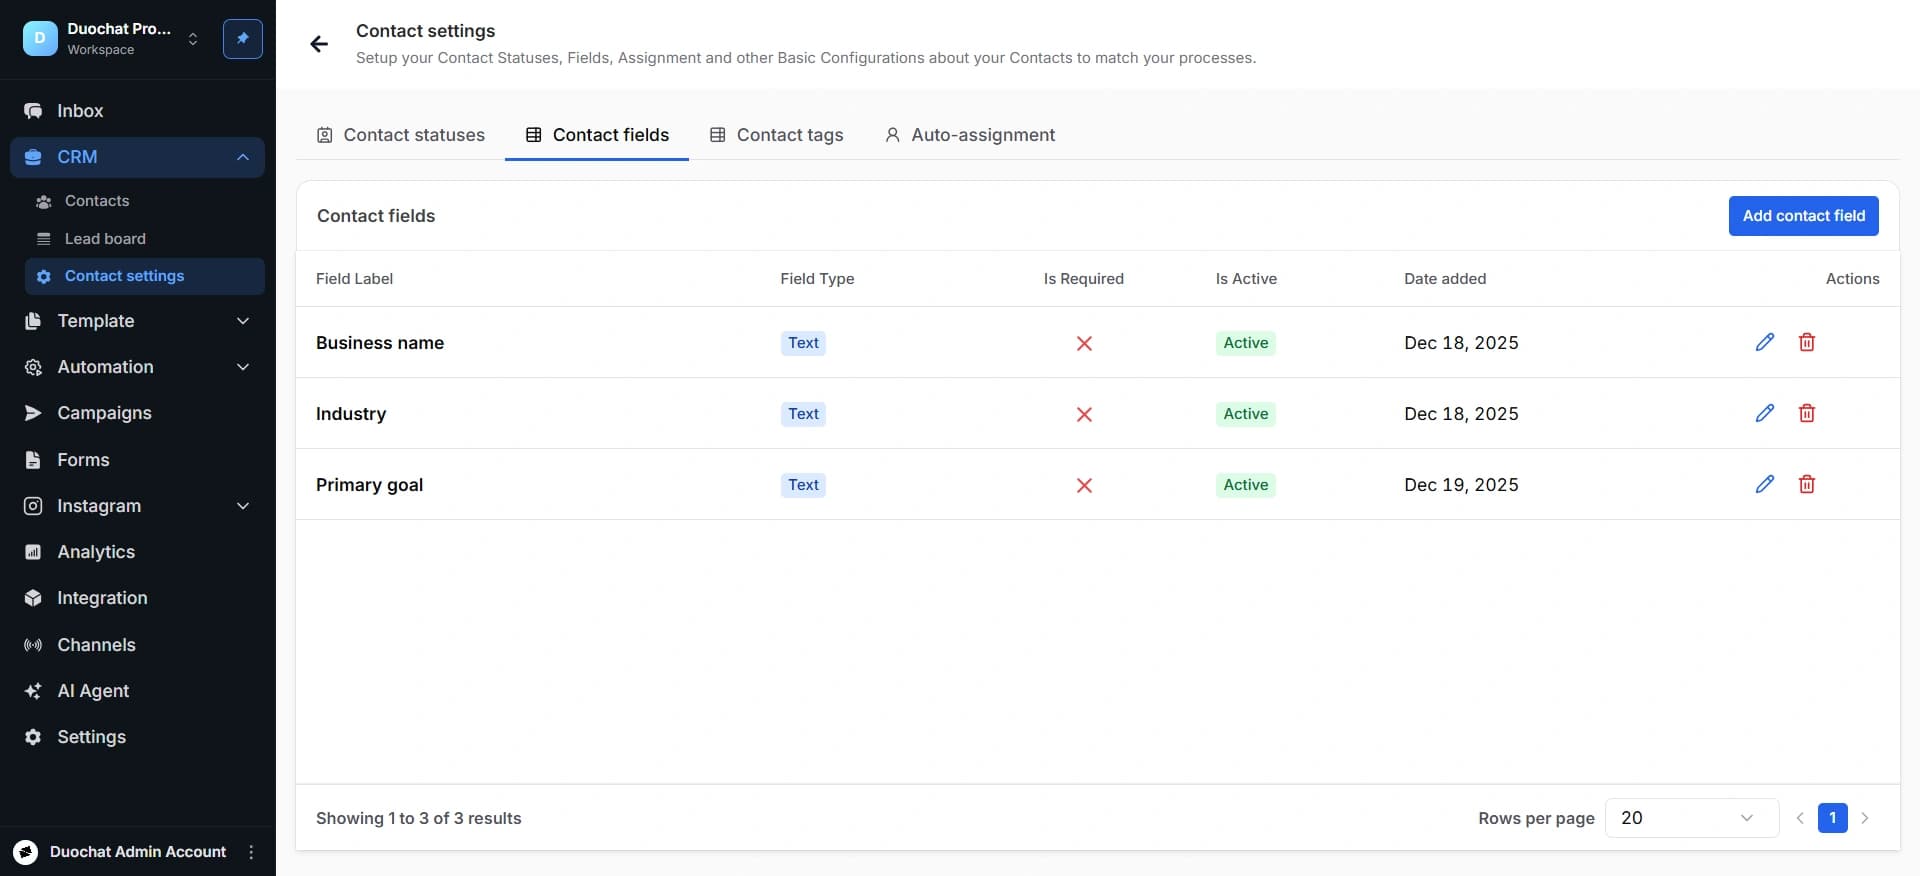Open the AI Agent menu item
The image size is (1920, 876).
coord(137,691)
